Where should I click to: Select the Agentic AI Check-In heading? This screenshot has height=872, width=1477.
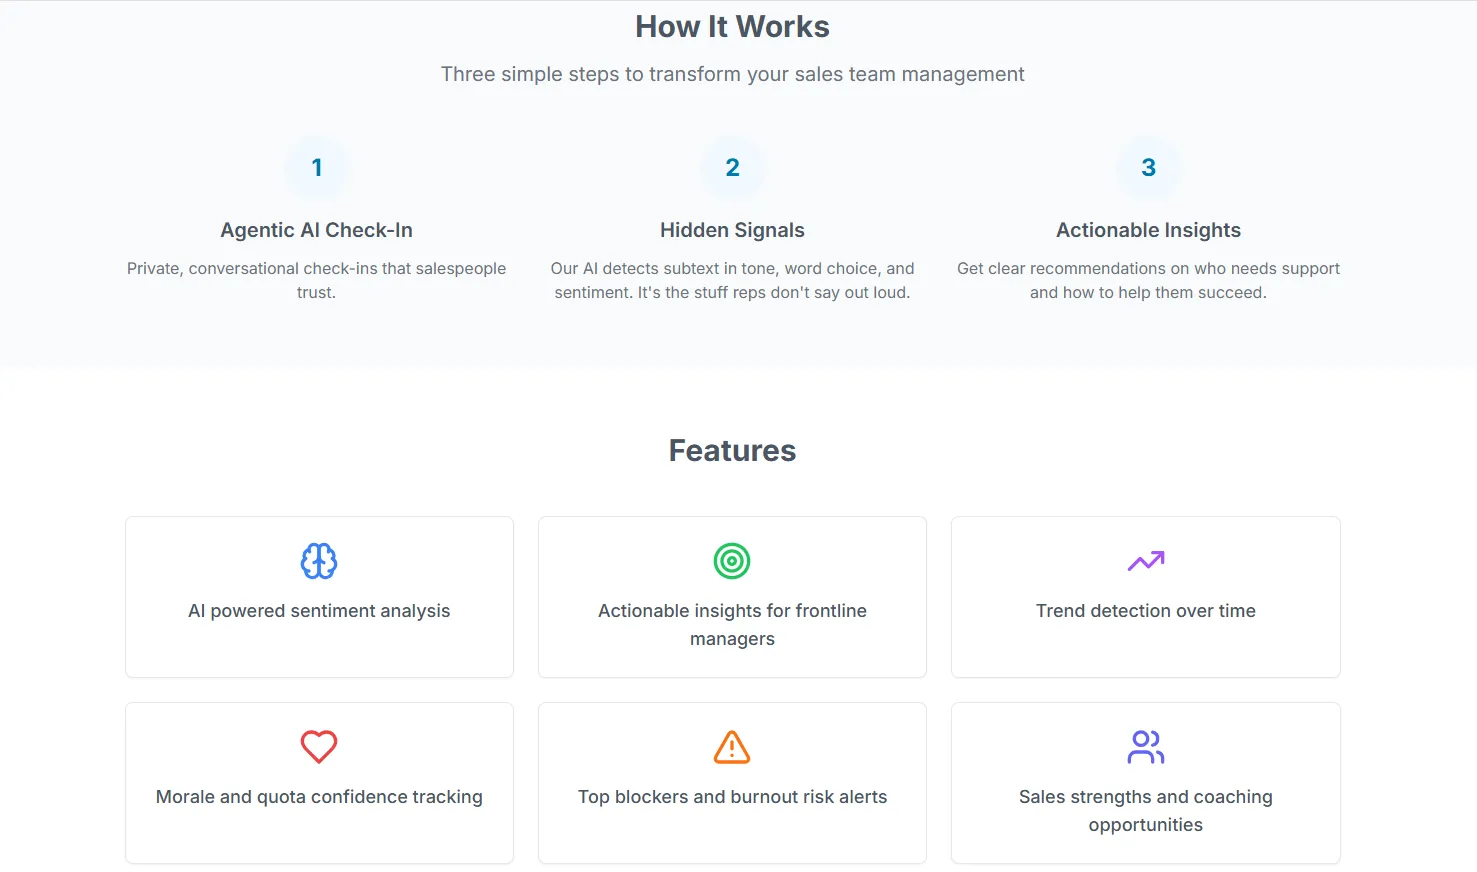(317, 230)
